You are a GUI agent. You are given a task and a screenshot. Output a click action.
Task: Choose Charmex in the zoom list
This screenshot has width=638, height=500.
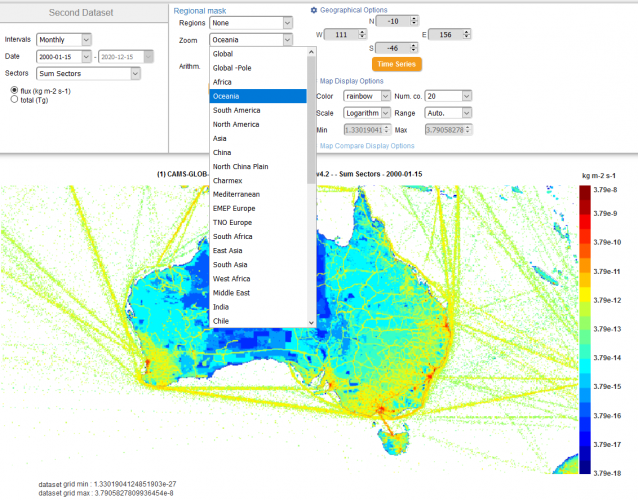point(258,180)
